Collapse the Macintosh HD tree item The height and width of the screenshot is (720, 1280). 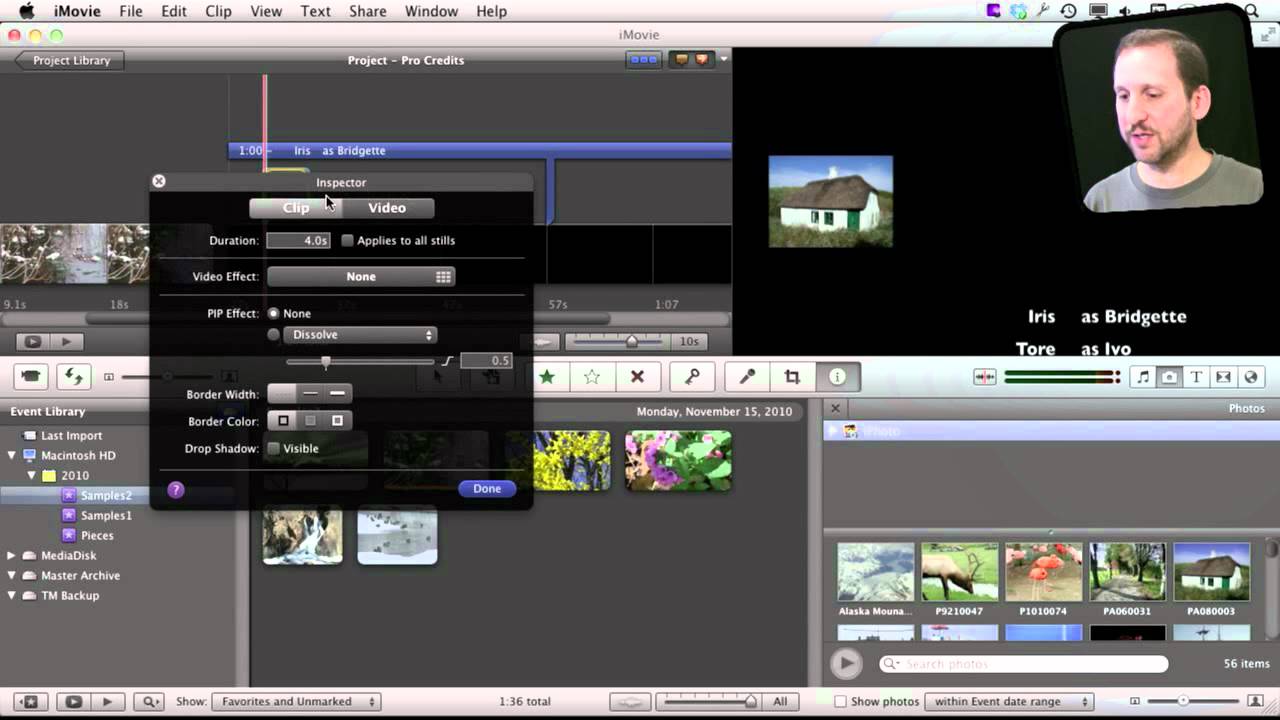tap(11, 455)
